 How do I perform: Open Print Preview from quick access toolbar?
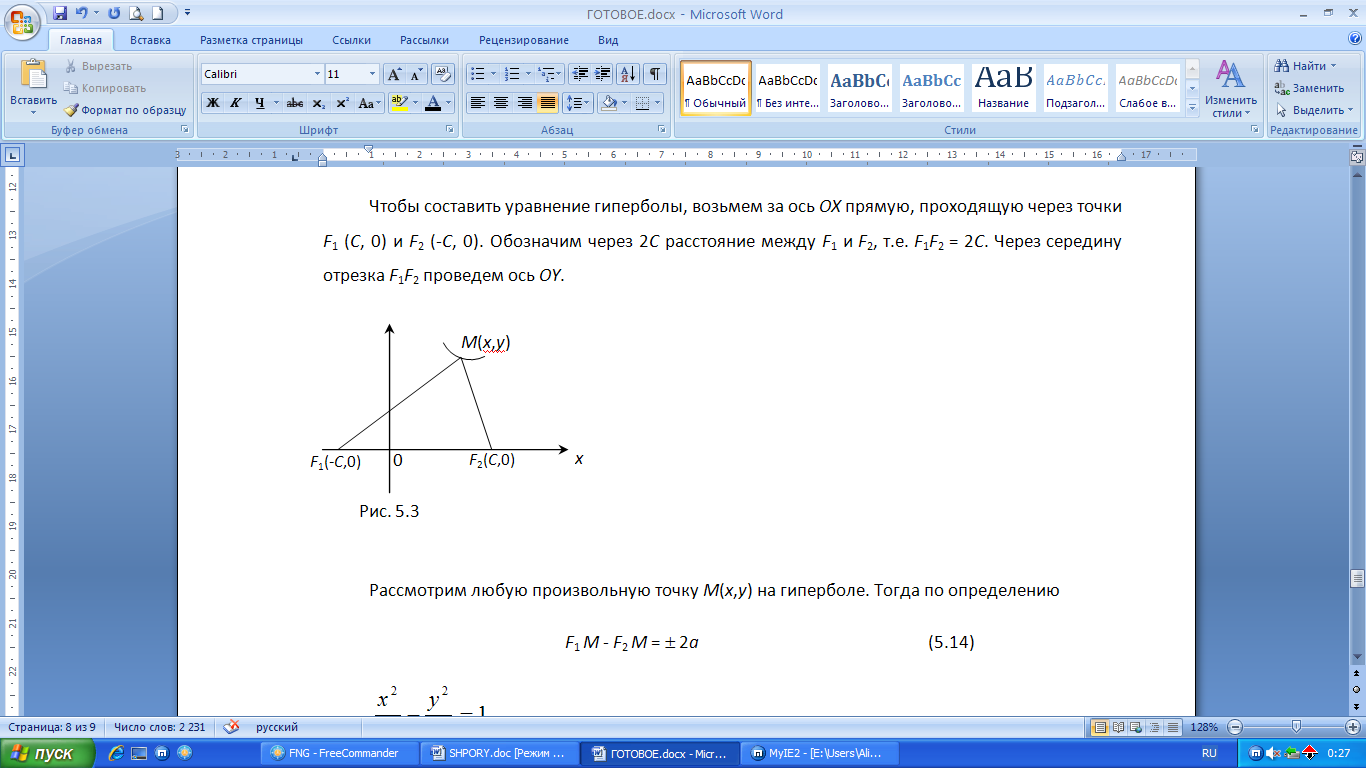click(x=135, y=14)
